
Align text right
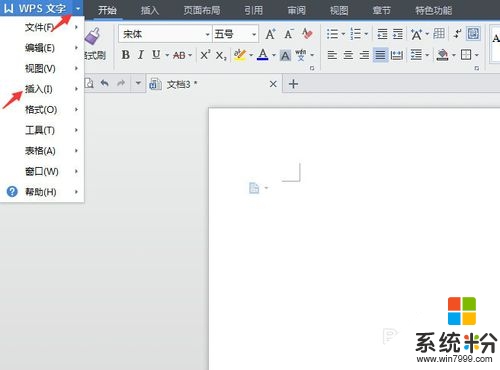pos(364,55)
